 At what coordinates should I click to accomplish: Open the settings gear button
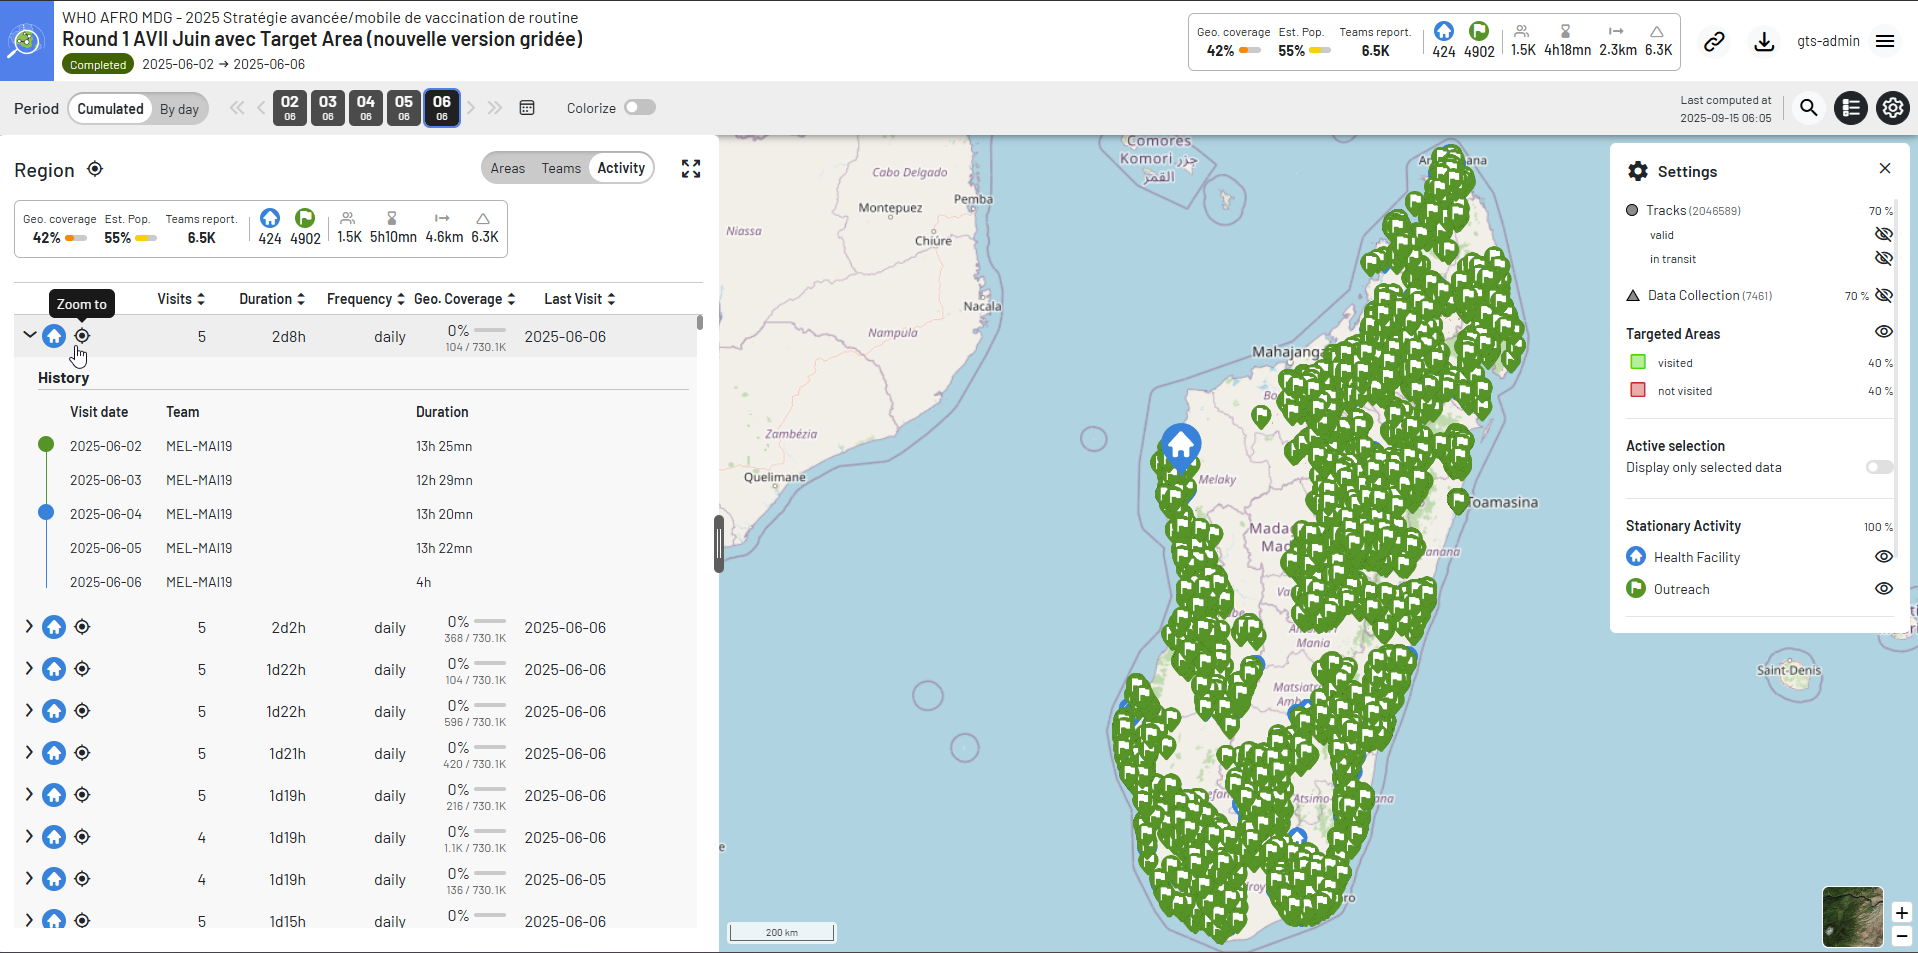1893,108
